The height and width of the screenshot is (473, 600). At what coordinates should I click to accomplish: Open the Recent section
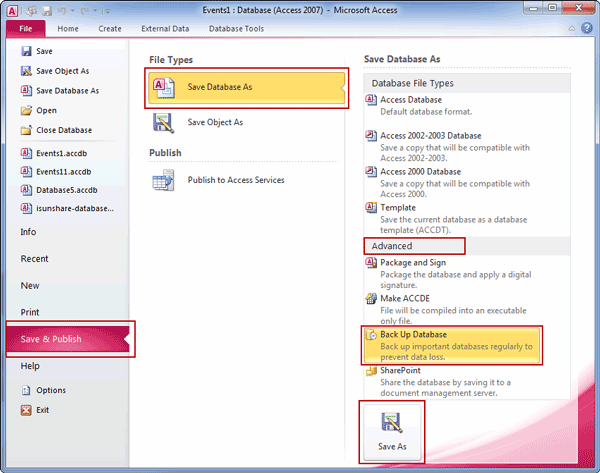(x=34, y=259)
